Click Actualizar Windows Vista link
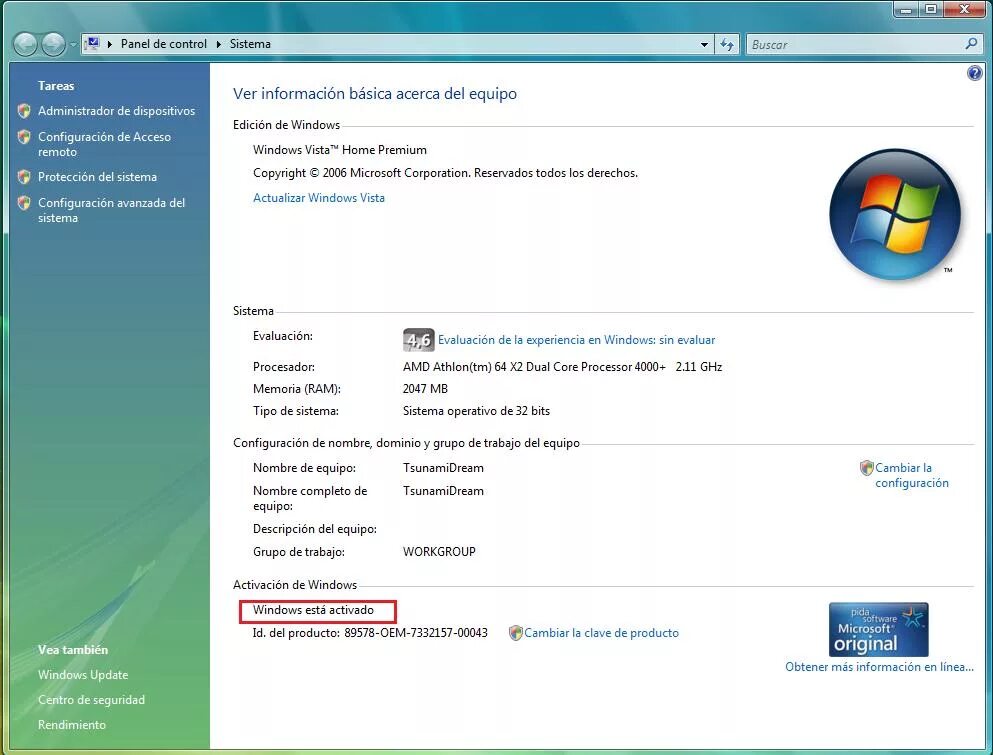 coord(319,198)
